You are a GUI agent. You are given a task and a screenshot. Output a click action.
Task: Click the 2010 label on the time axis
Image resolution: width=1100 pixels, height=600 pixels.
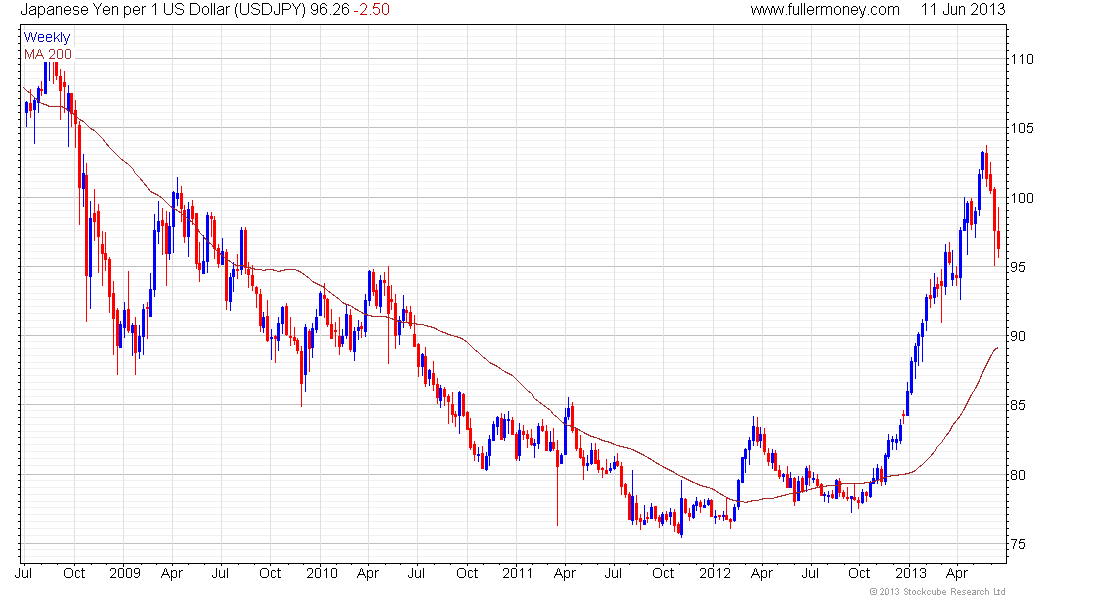tap(322, 573)
